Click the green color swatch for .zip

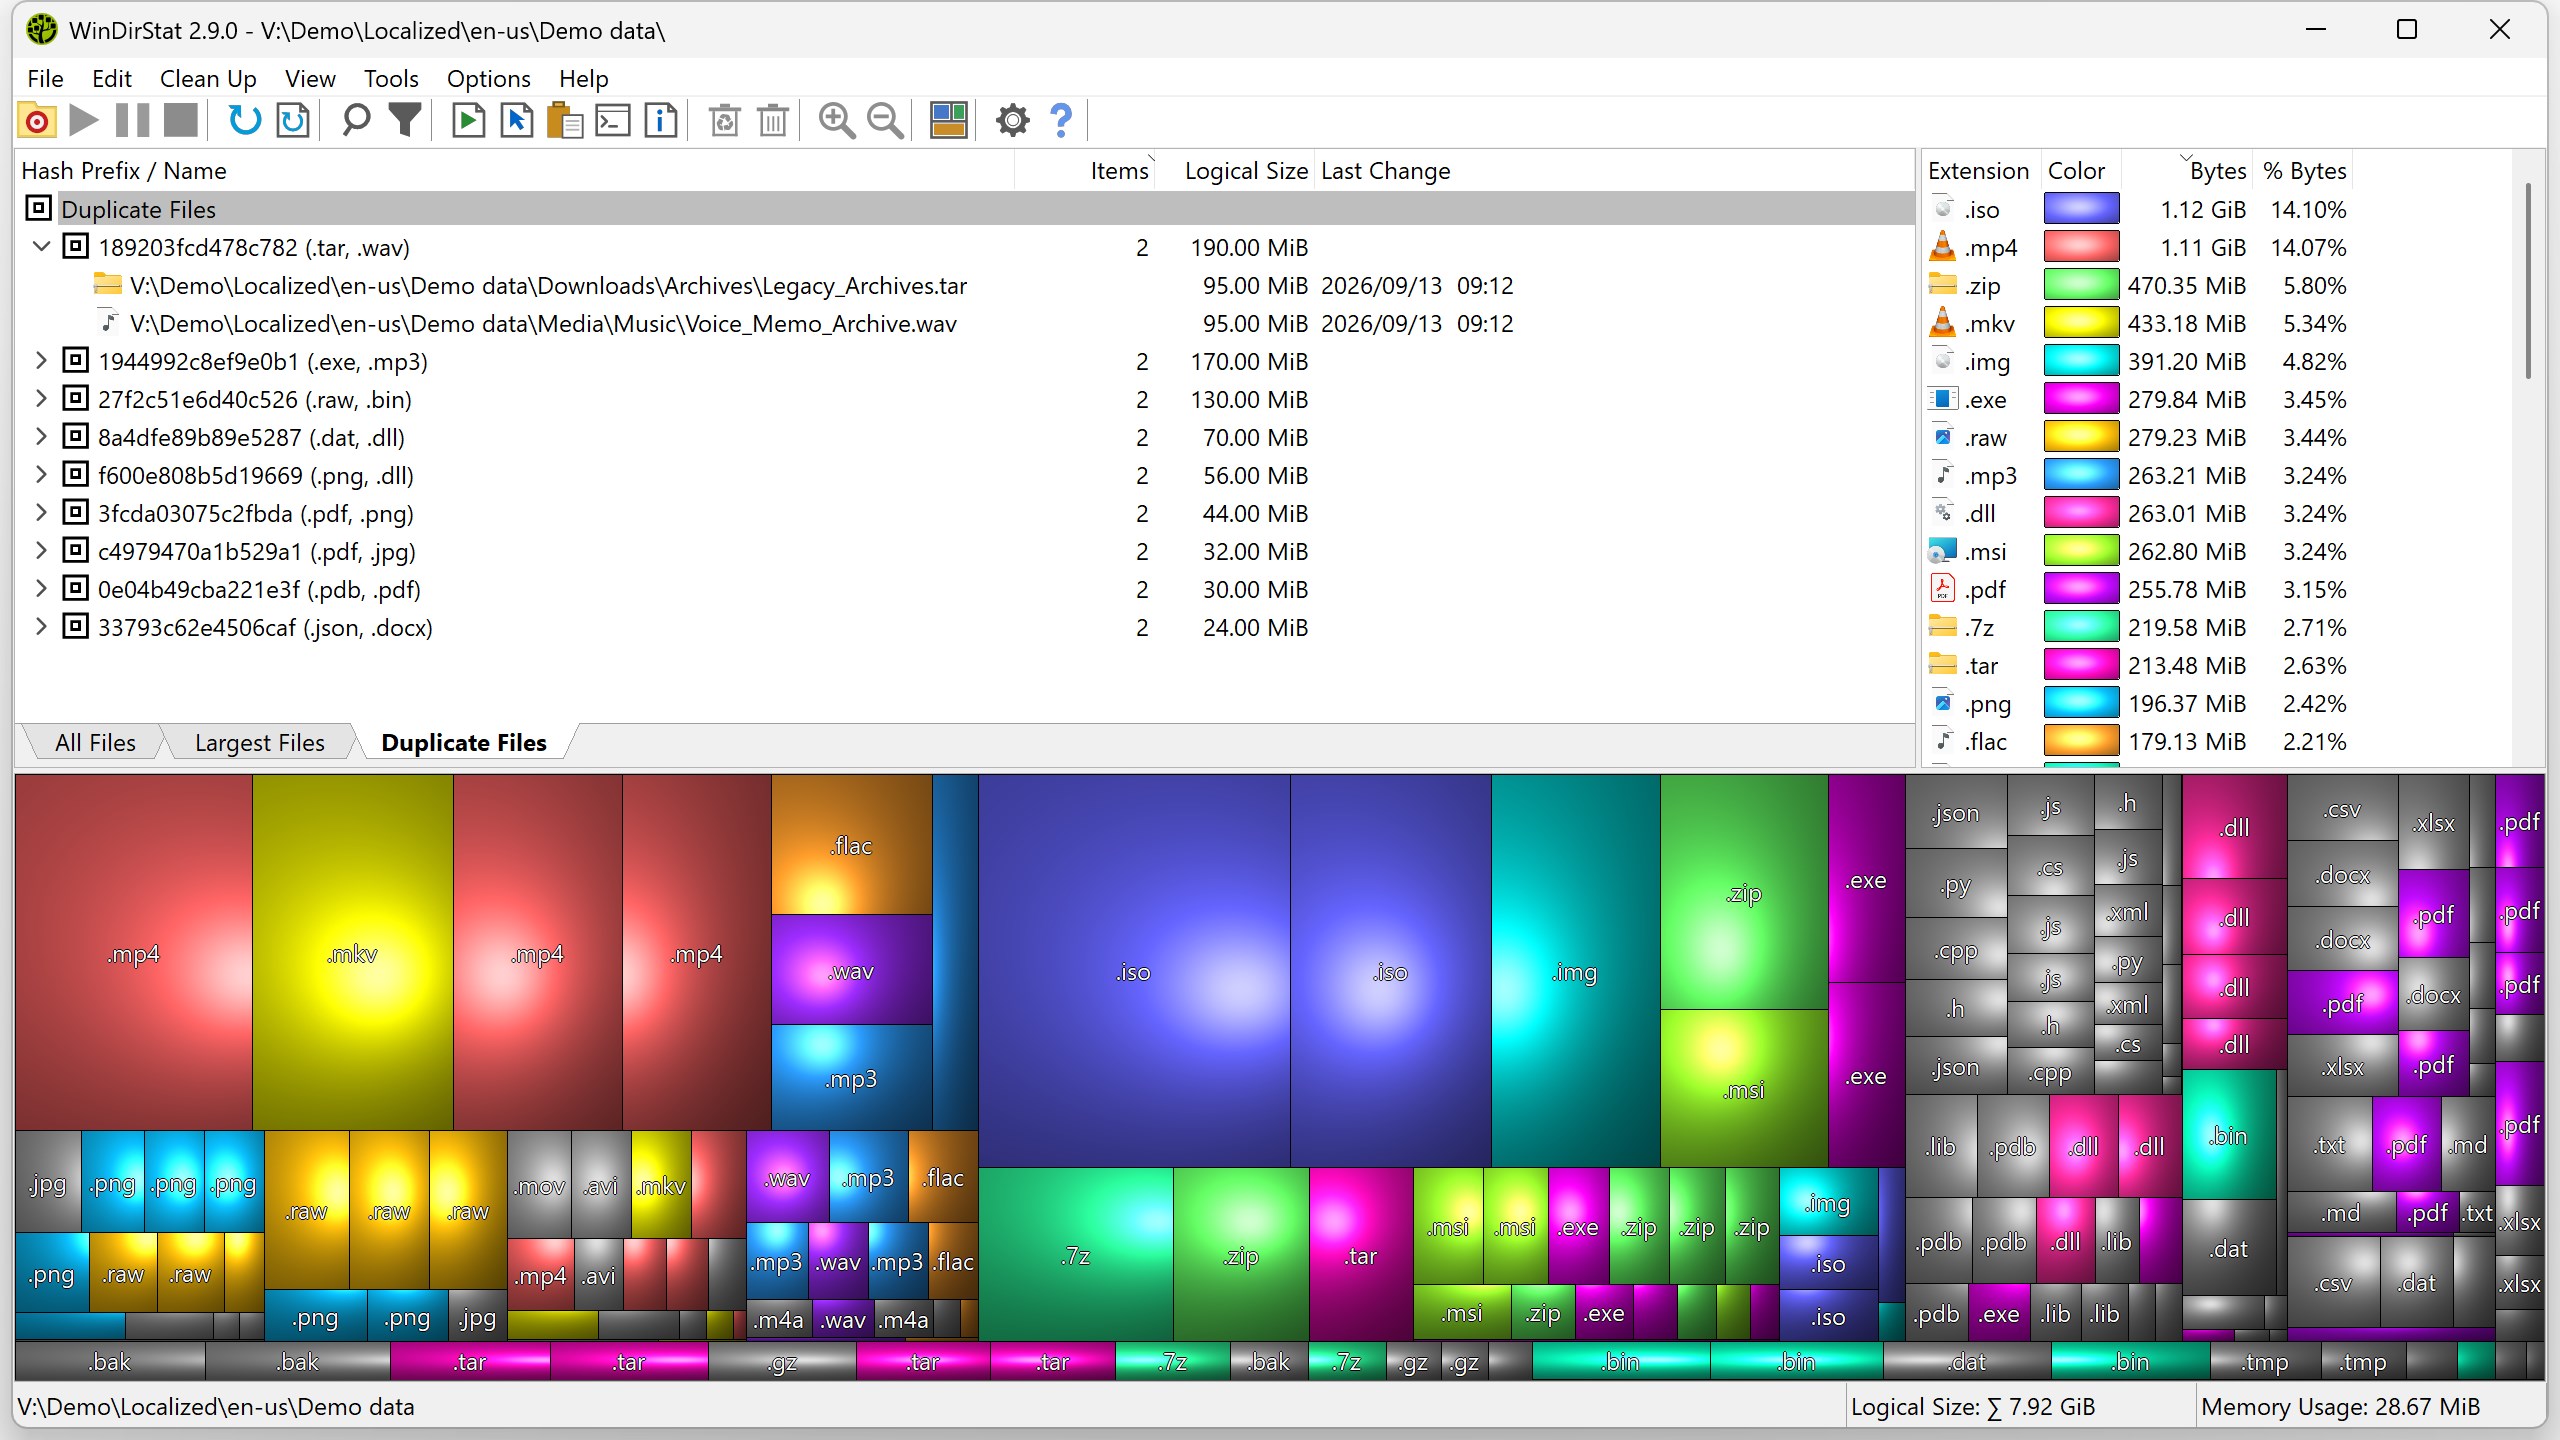(2081, 285)
